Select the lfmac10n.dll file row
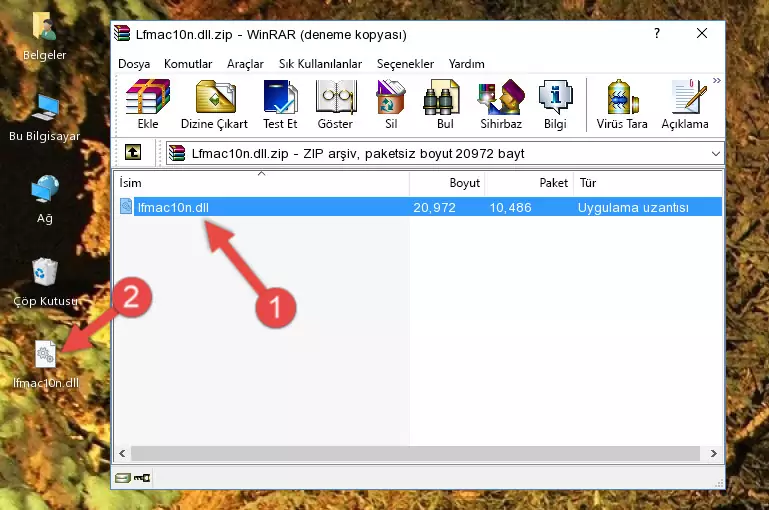The image size is (769, 510). point(419,207)
